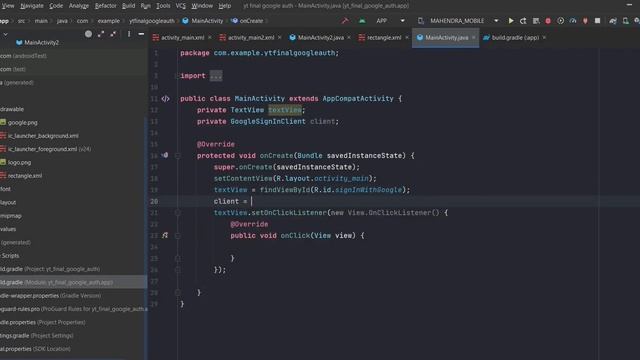The width and height of the screenshot is (640, 360).
Task: Open the VCS menu
Action: tap(180, 6)
